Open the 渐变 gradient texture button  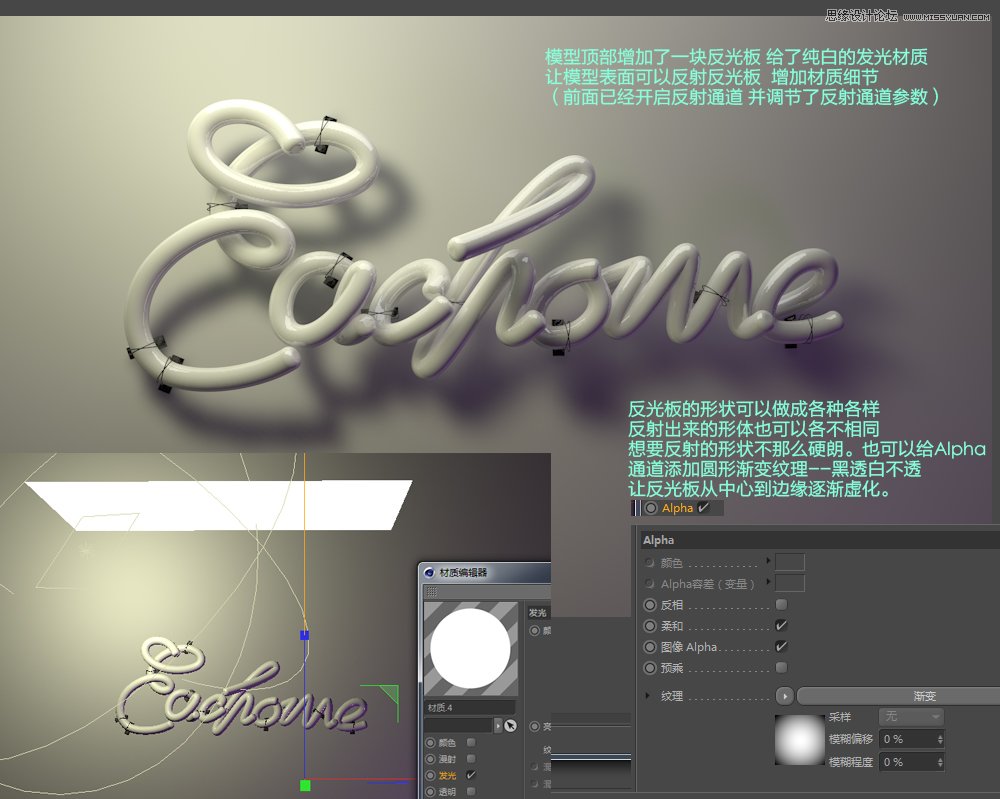pos(923,696)
